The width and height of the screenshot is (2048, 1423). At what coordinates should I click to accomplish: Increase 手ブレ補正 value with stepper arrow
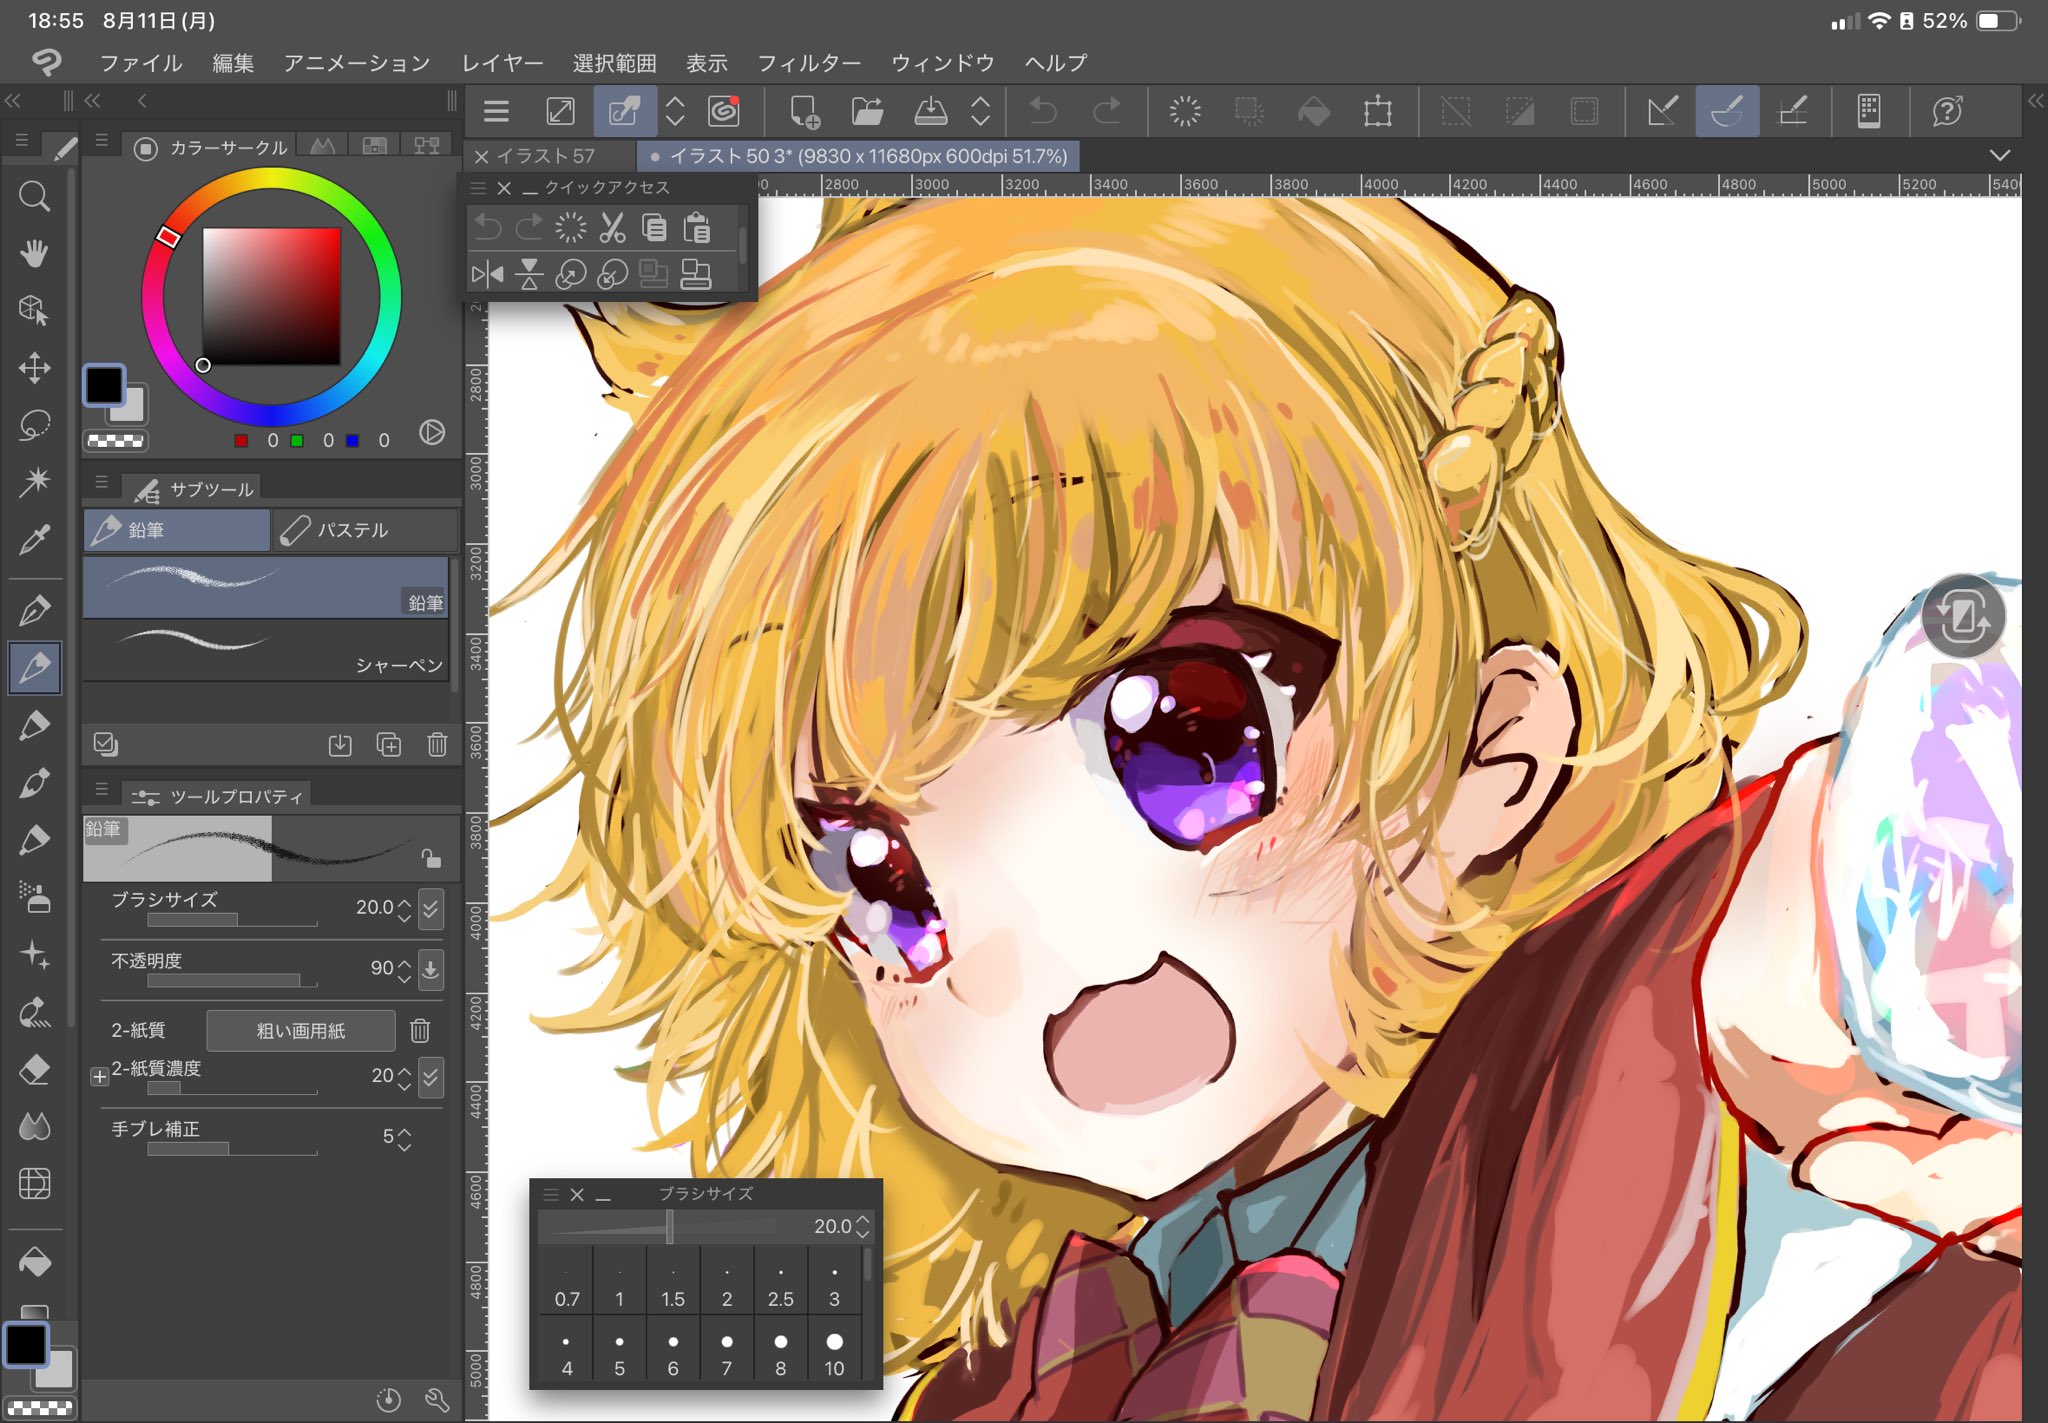(x=404, y=1130)
